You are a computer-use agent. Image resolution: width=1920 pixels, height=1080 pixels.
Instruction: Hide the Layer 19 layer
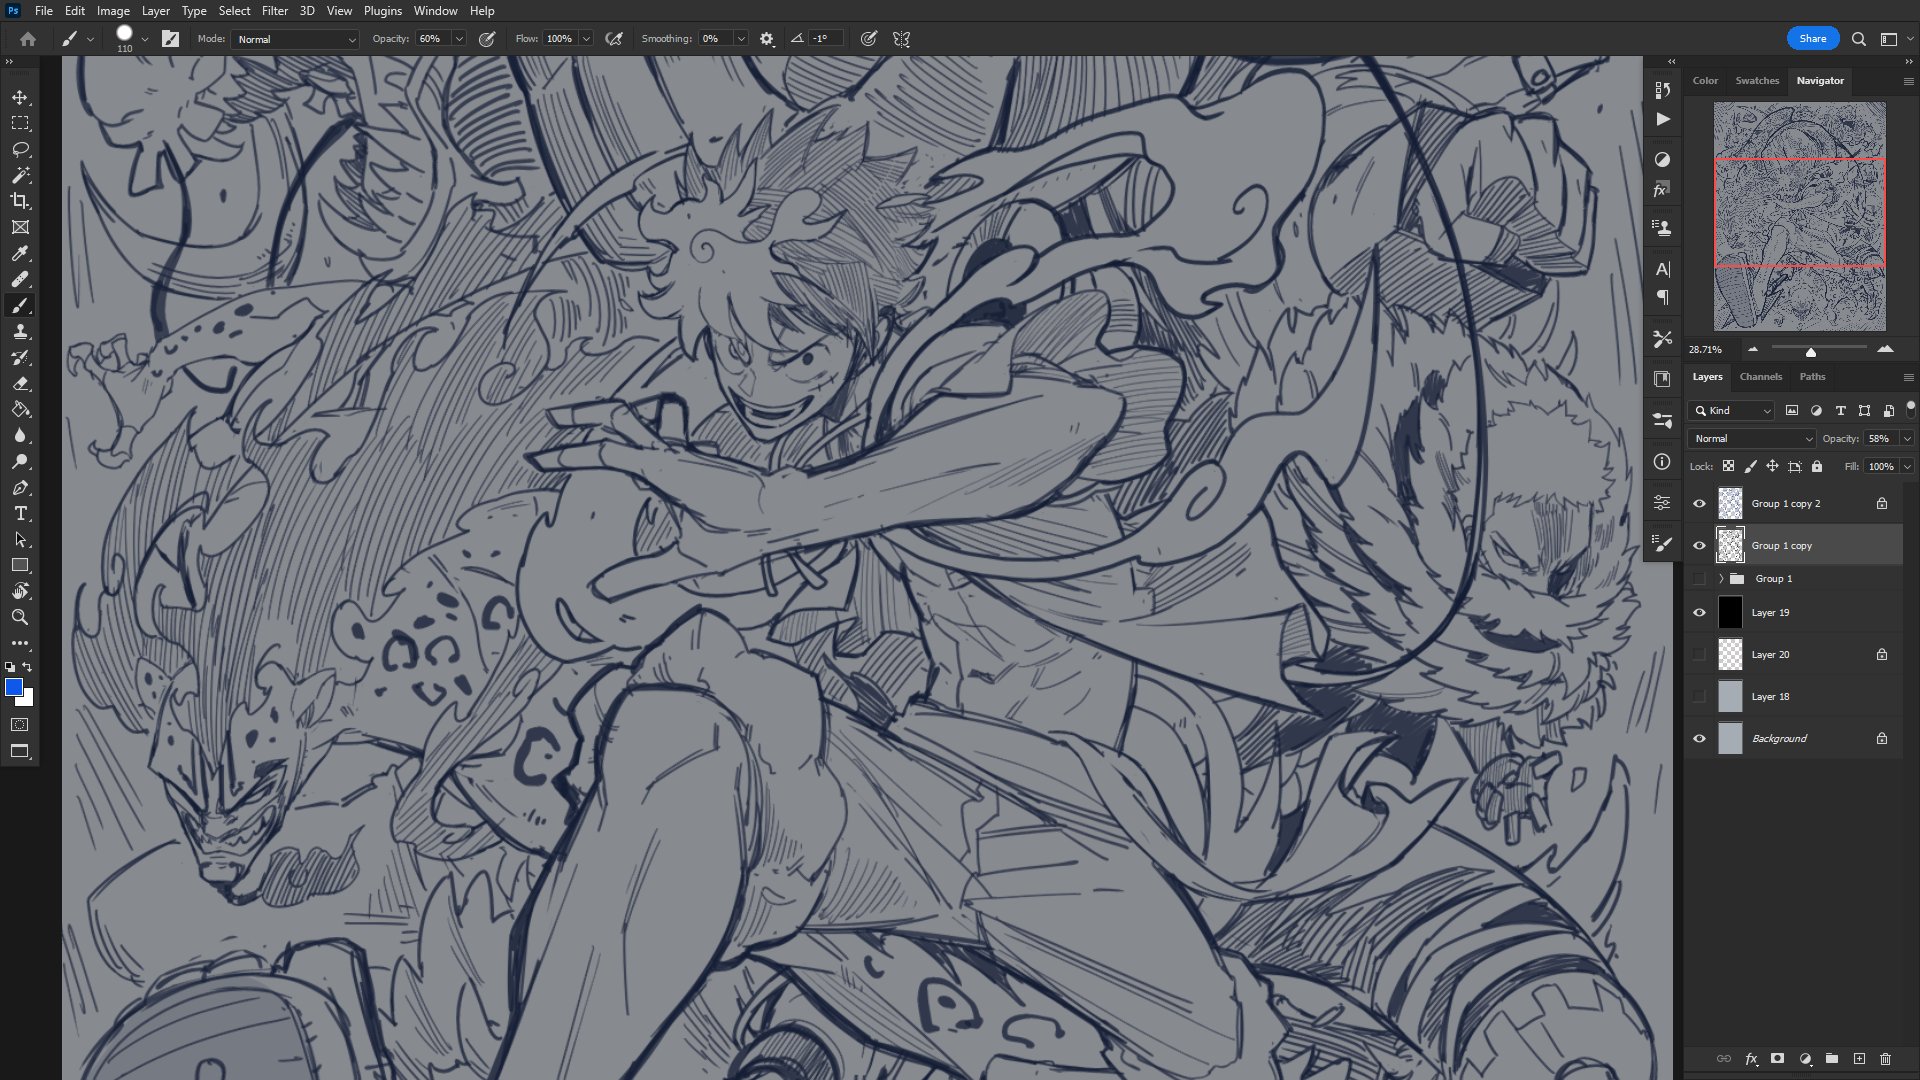[1699, 613]
